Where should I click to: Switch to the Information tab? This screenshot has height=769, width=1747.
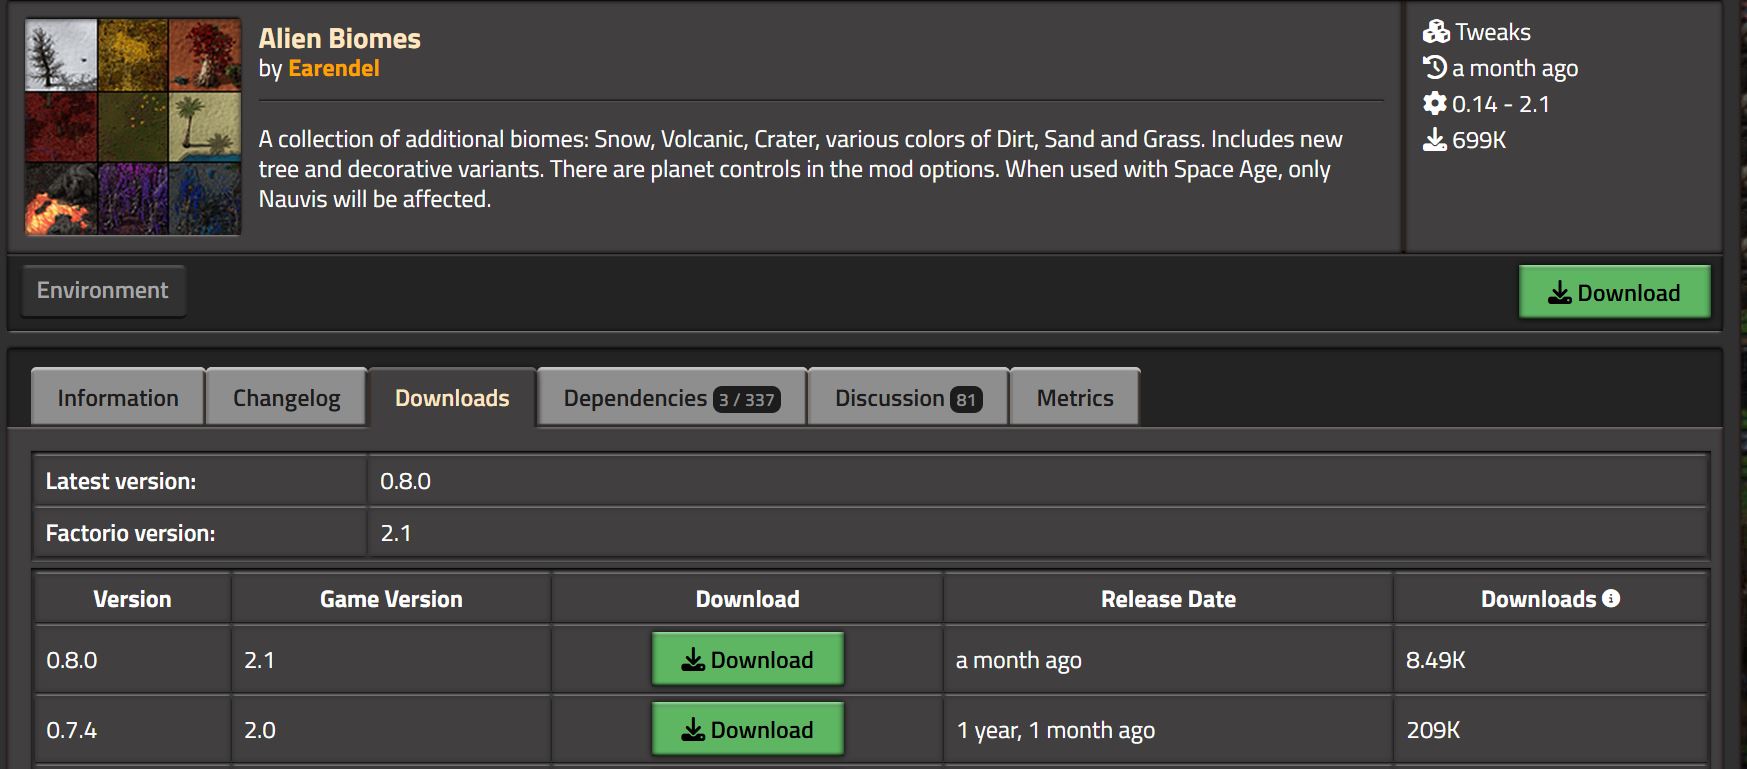[118, 398]
